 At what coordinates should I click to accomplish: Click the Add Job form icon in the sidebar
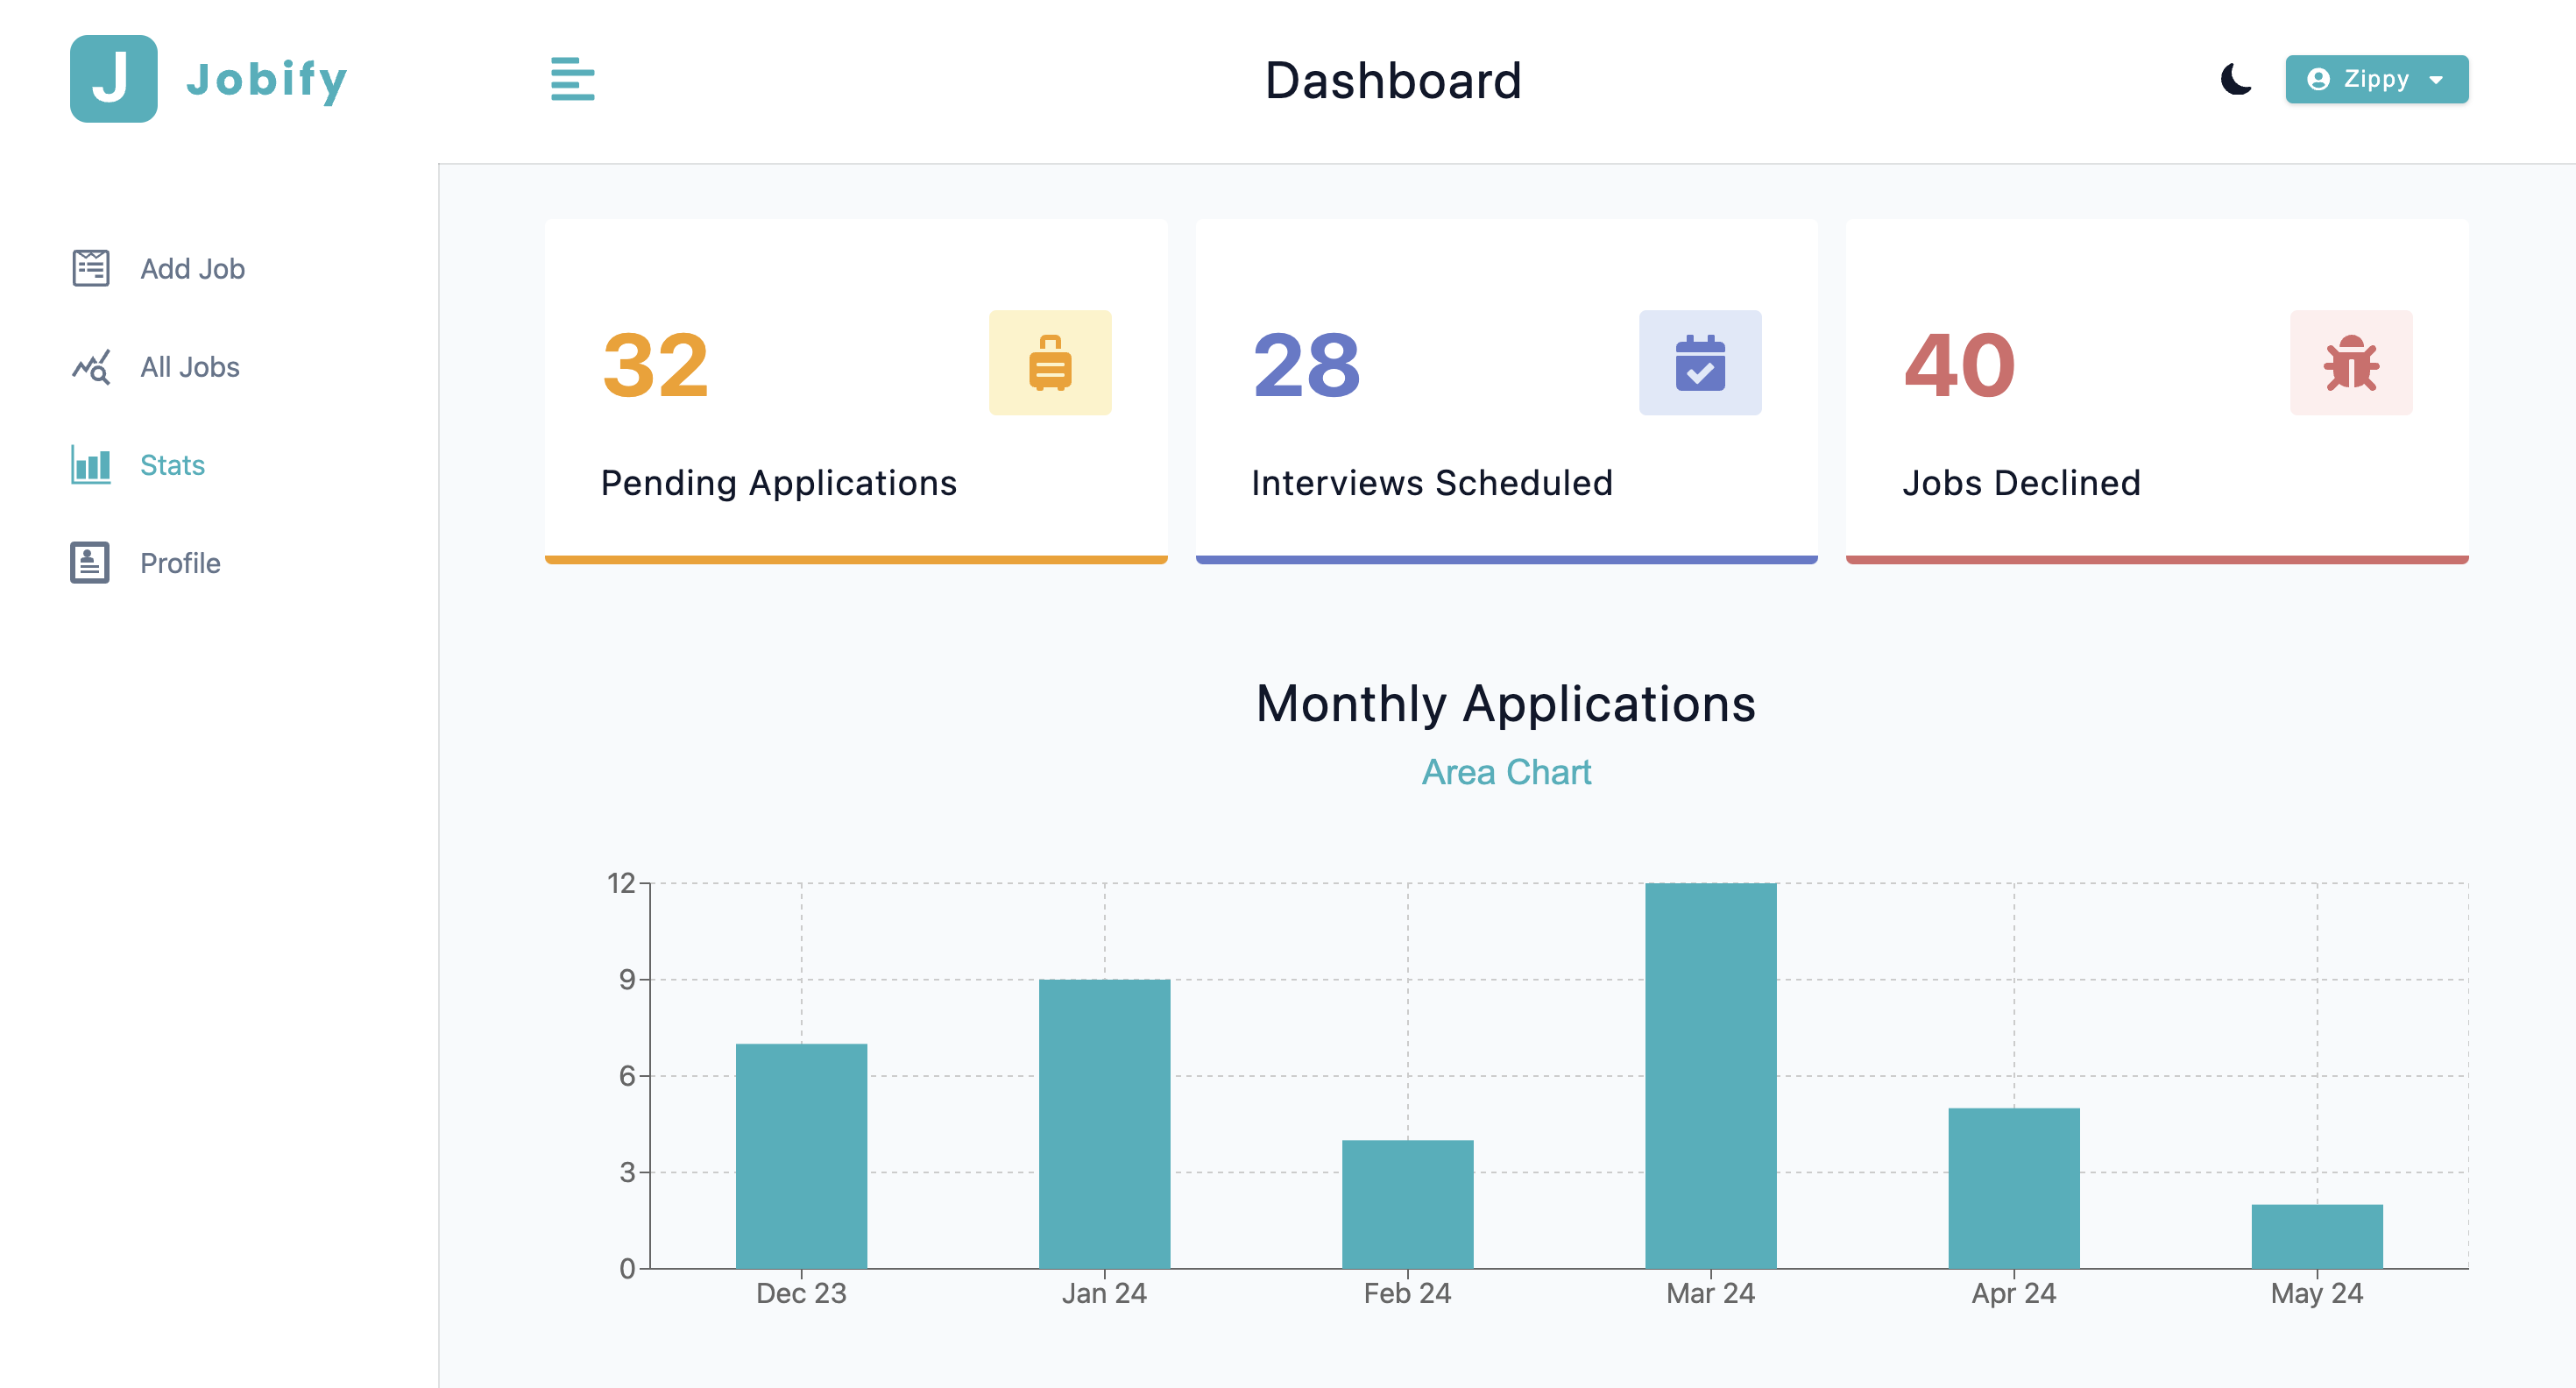90,268
